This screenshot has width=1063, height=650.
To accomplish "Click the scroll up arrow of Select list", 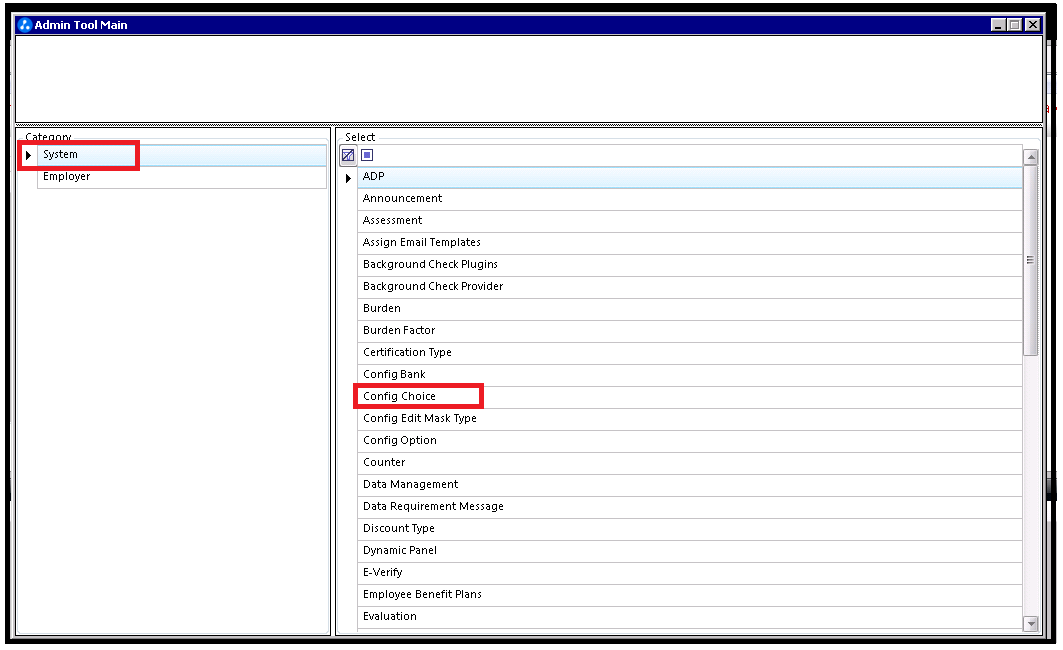I will 1030,157.
